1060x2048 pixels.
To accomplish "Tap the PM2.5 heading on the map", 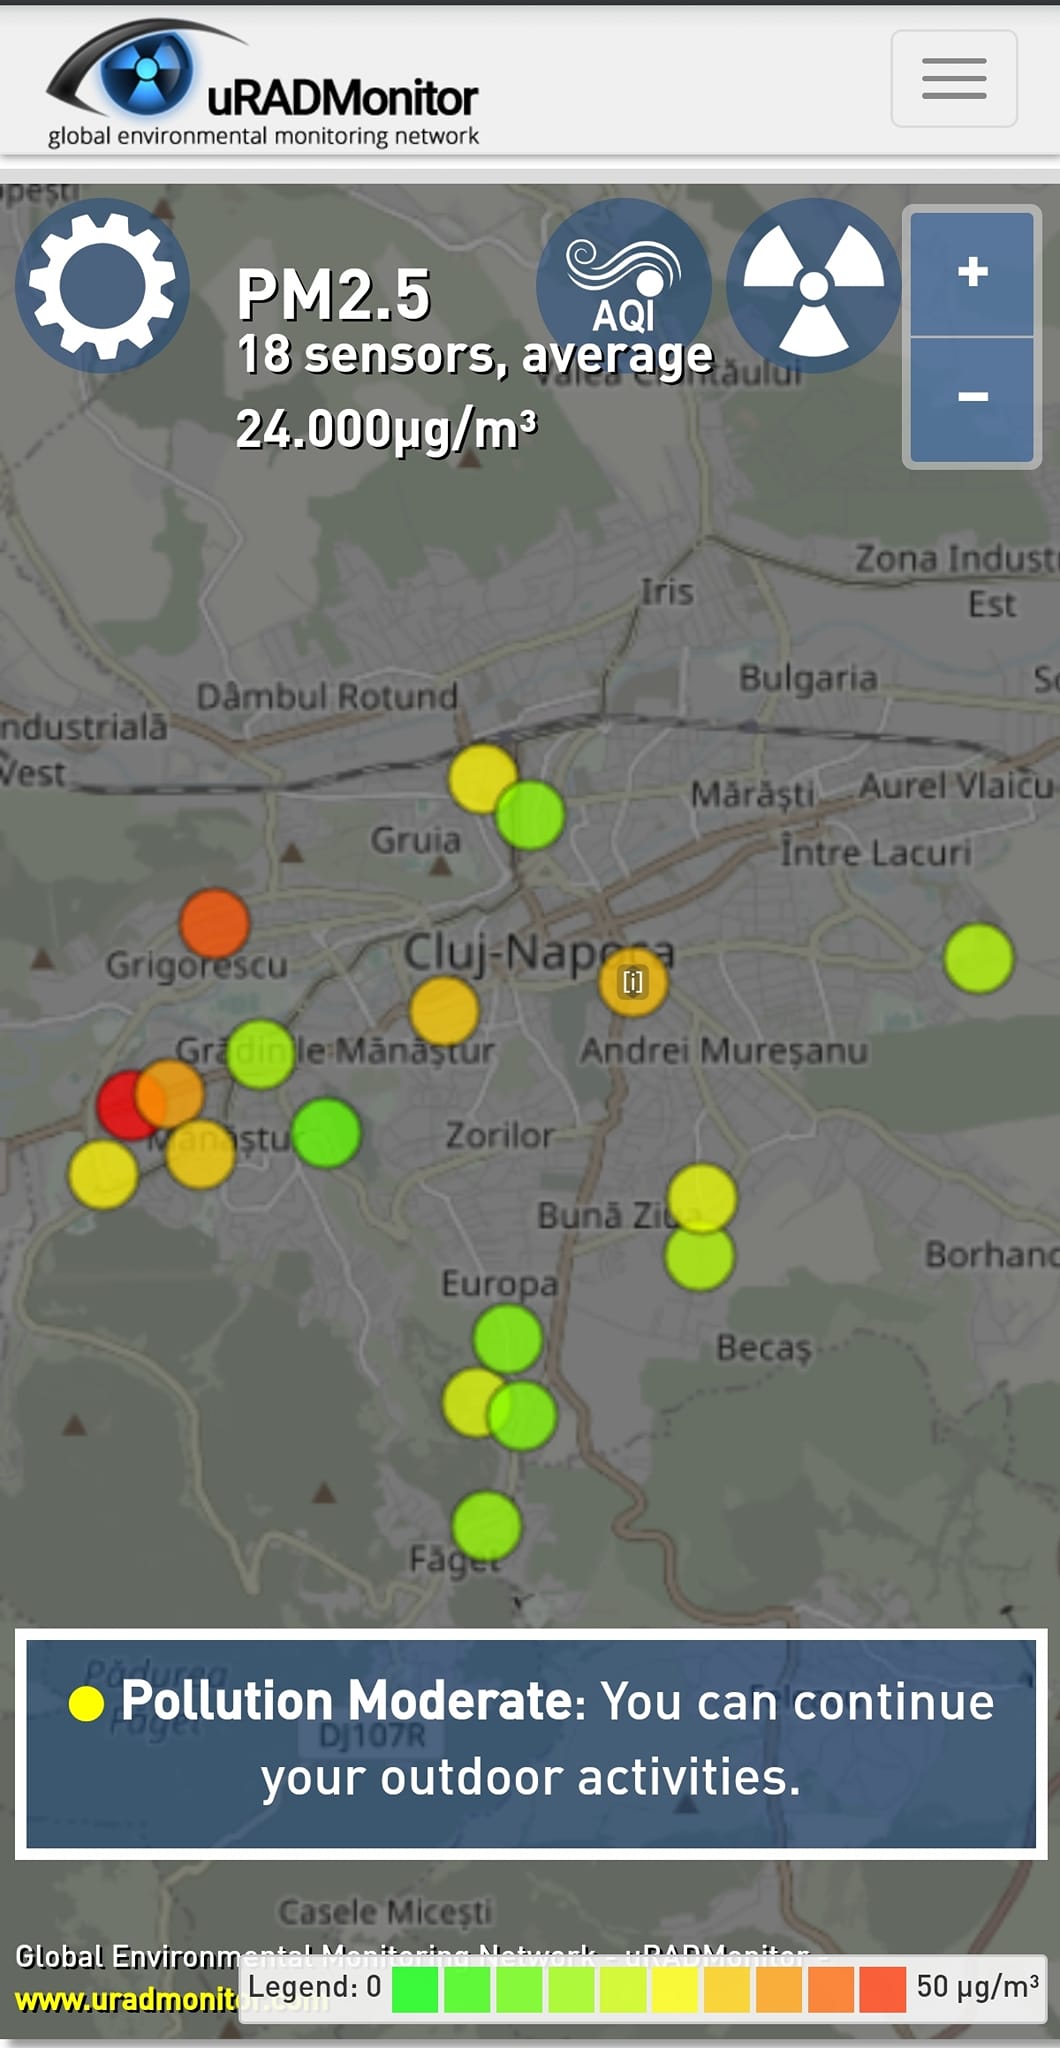I will pos(333,295).
